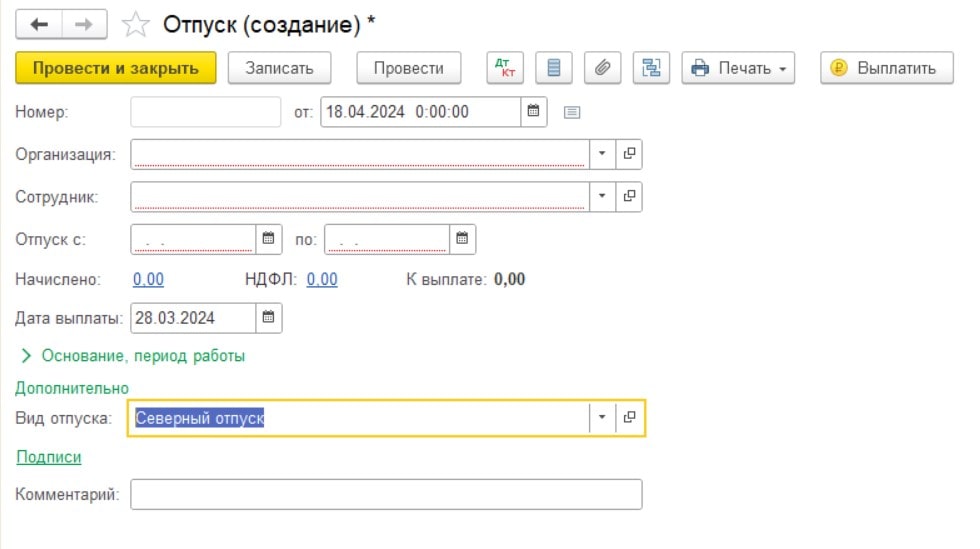Click the back navigation arrow
980x549 pixels.
coord(39,24)
